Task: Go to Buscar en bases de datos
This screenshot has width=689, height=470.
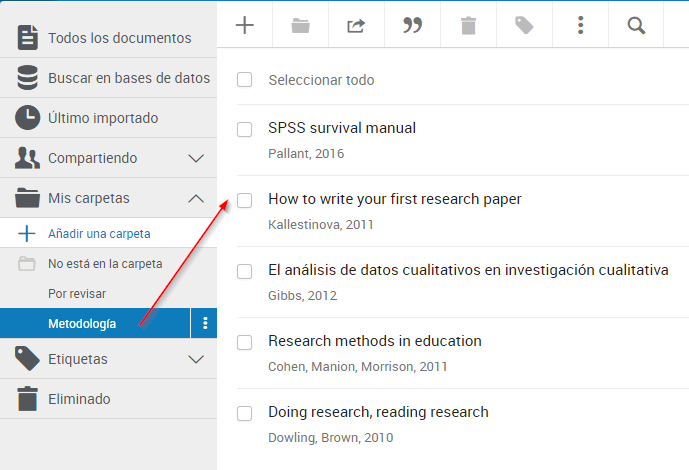Action: tap(128, 78)
